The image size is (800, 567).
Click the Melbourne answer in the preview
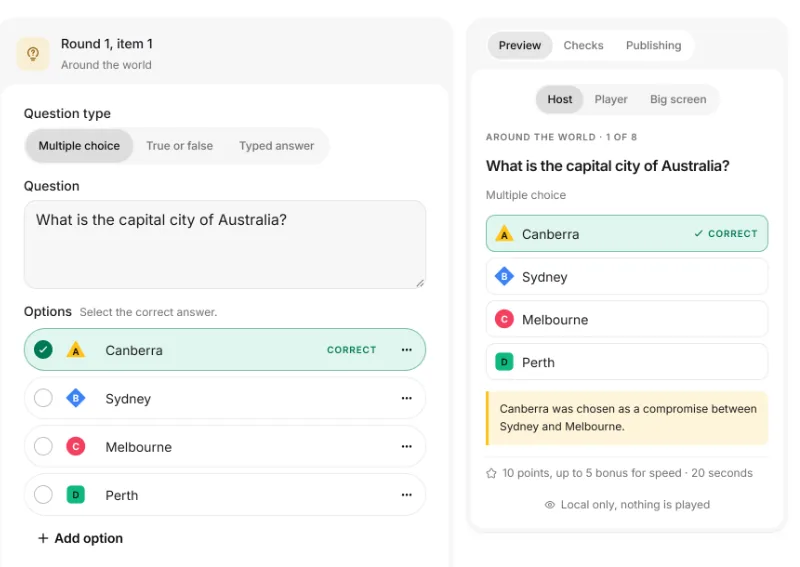627,319
